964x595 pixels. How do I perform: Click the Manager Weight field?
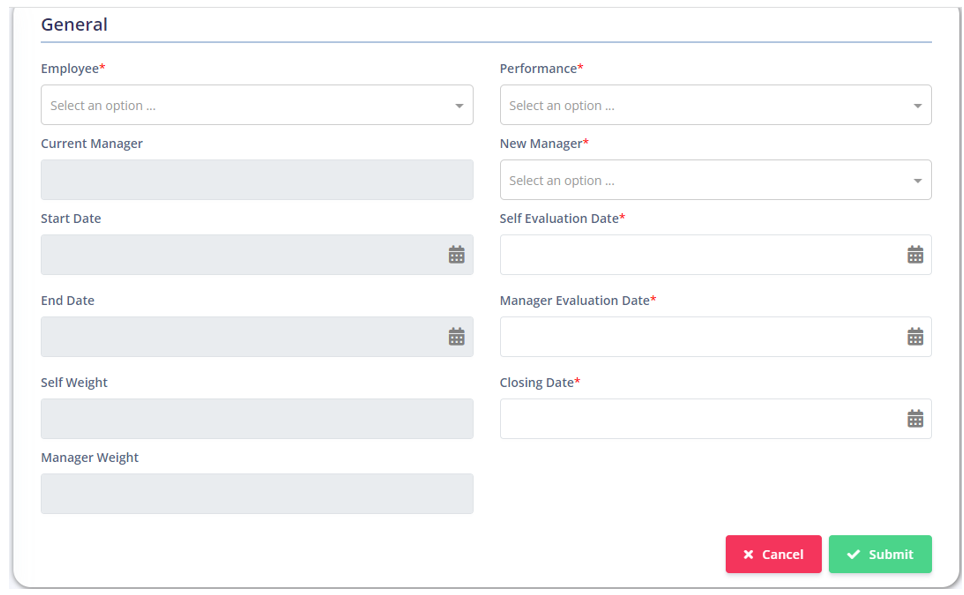pos(257,494)
